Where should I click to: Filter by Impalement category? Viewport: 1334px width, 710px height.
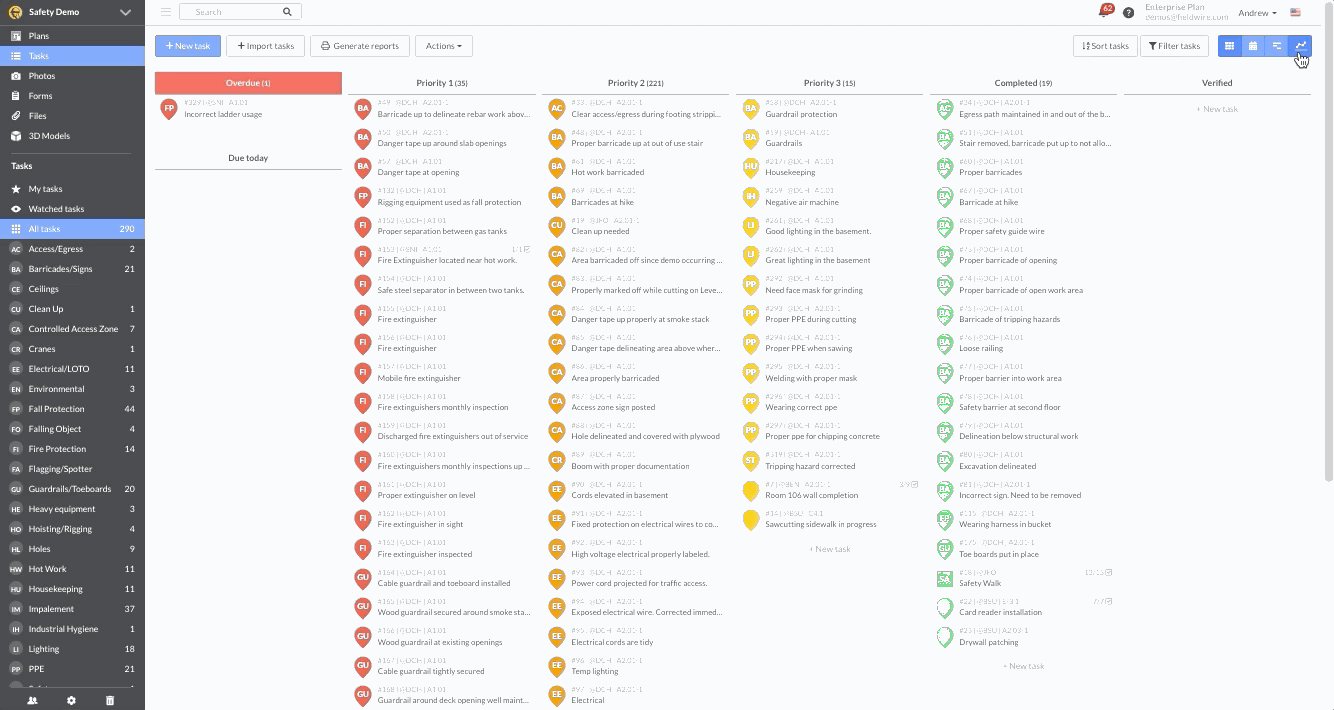tap(72, 609)
